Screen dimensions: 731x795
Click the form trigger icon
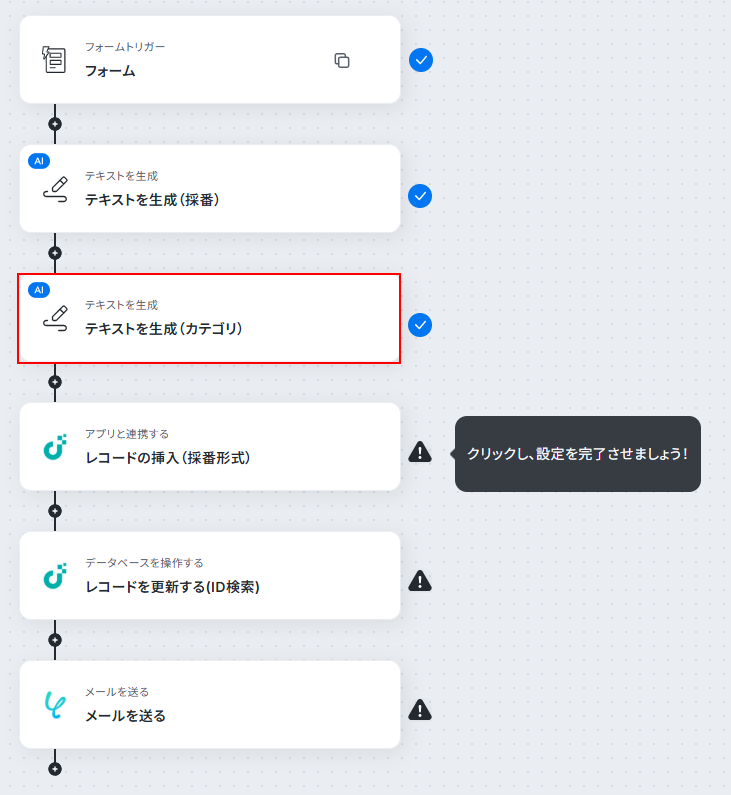click(54, 60)
